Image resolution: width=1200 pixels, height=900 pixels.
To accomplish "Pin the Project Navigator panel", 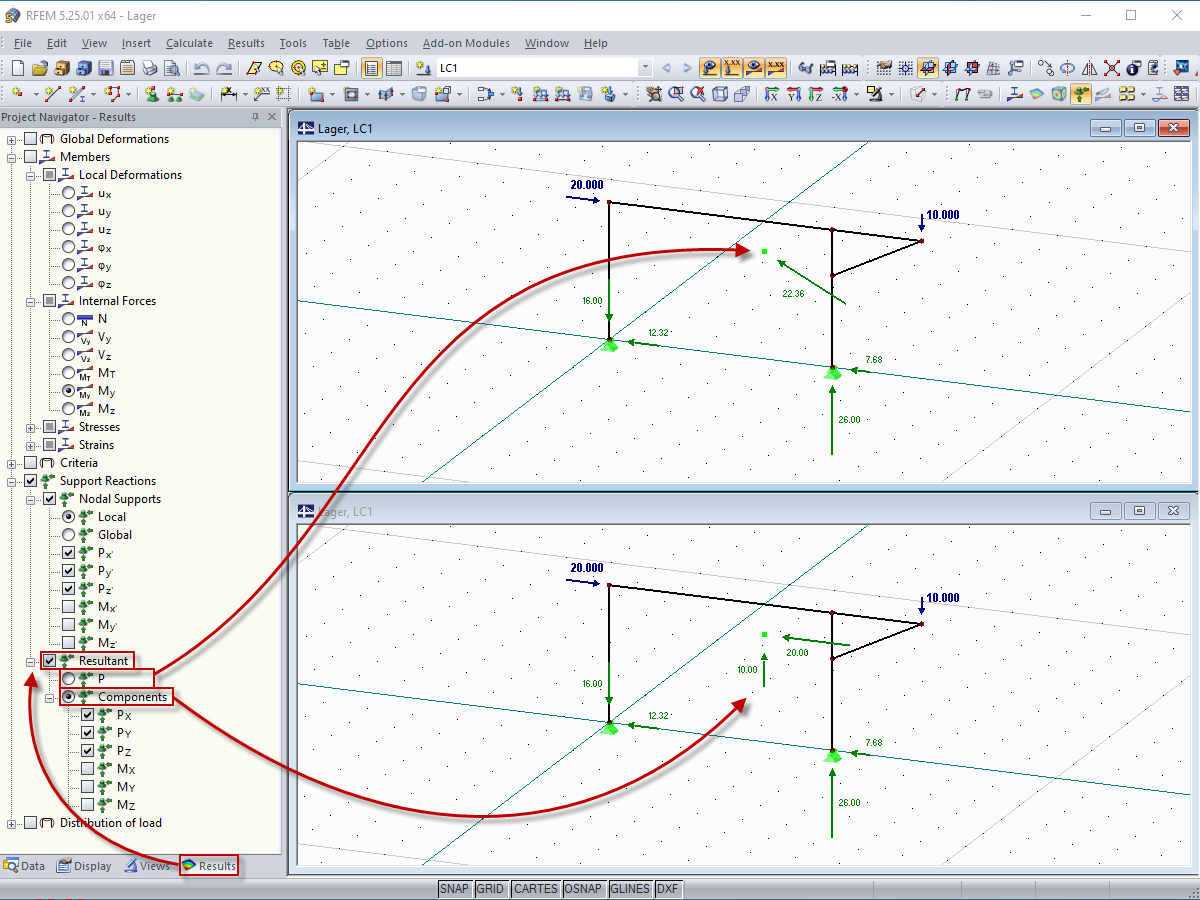I will pos(255,117).
